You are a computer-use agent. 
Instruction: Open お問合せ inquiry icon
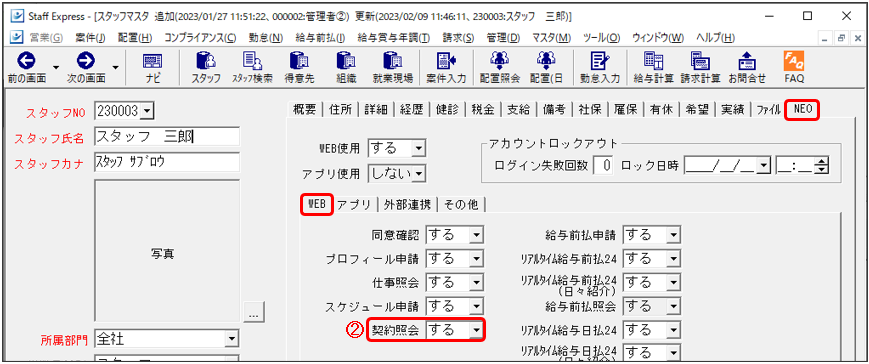click(x=747, y=67)
